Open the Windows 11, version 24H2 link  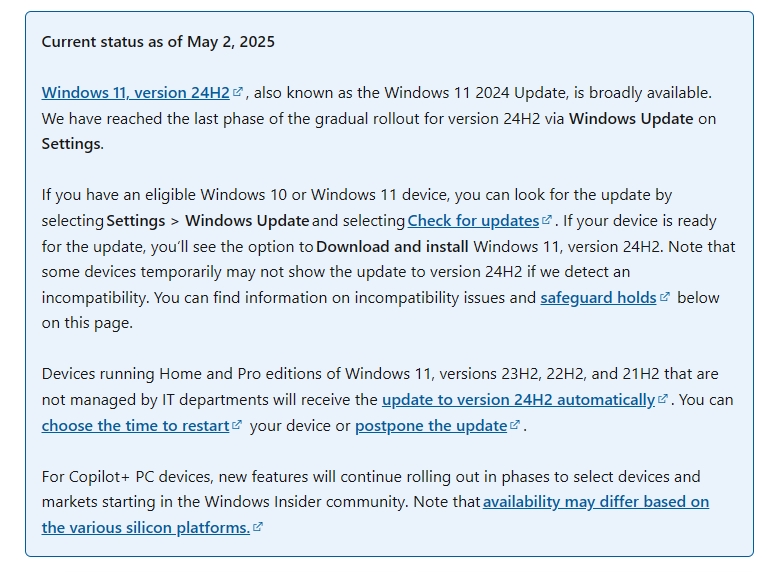click(x=135, y=92)
